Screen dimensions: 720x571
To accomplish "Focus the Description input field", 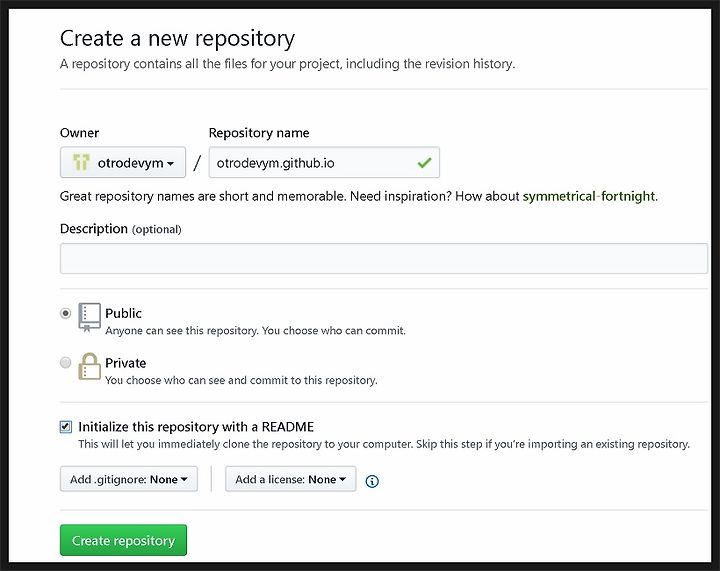I will click(x=383, y=258).
